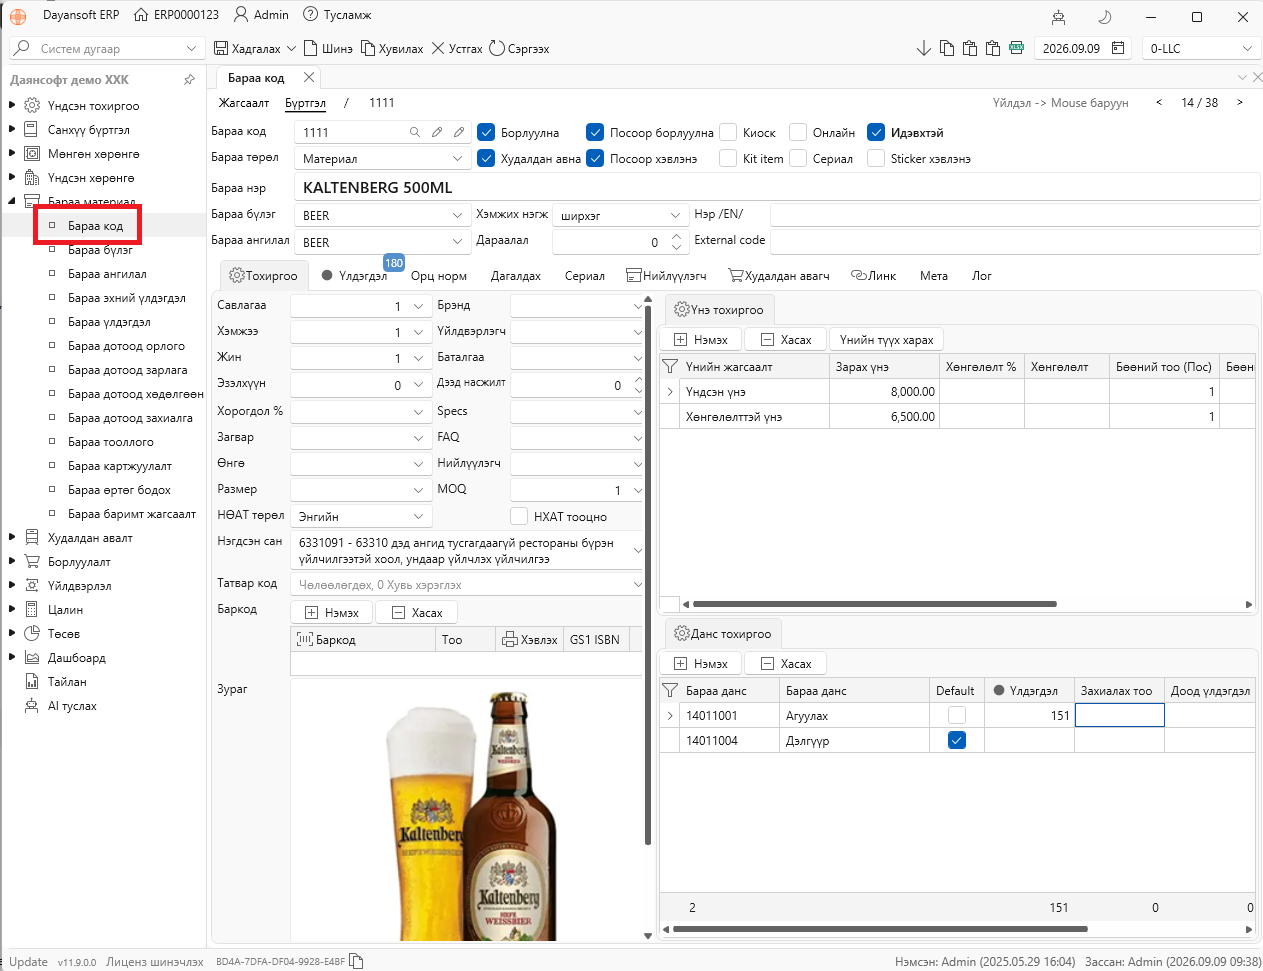Enable the Сериал checkbox
This screenshot has width=1263, height=971.
coord(798,158)
